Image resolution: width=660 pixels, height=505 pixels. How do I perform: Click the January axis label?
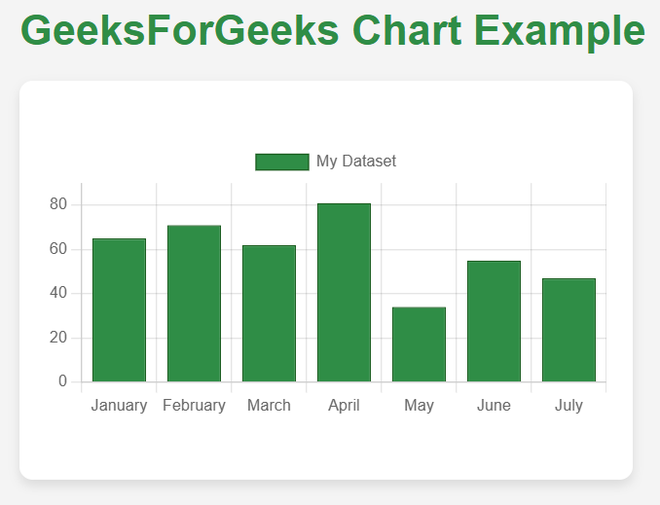click(119, 406)
